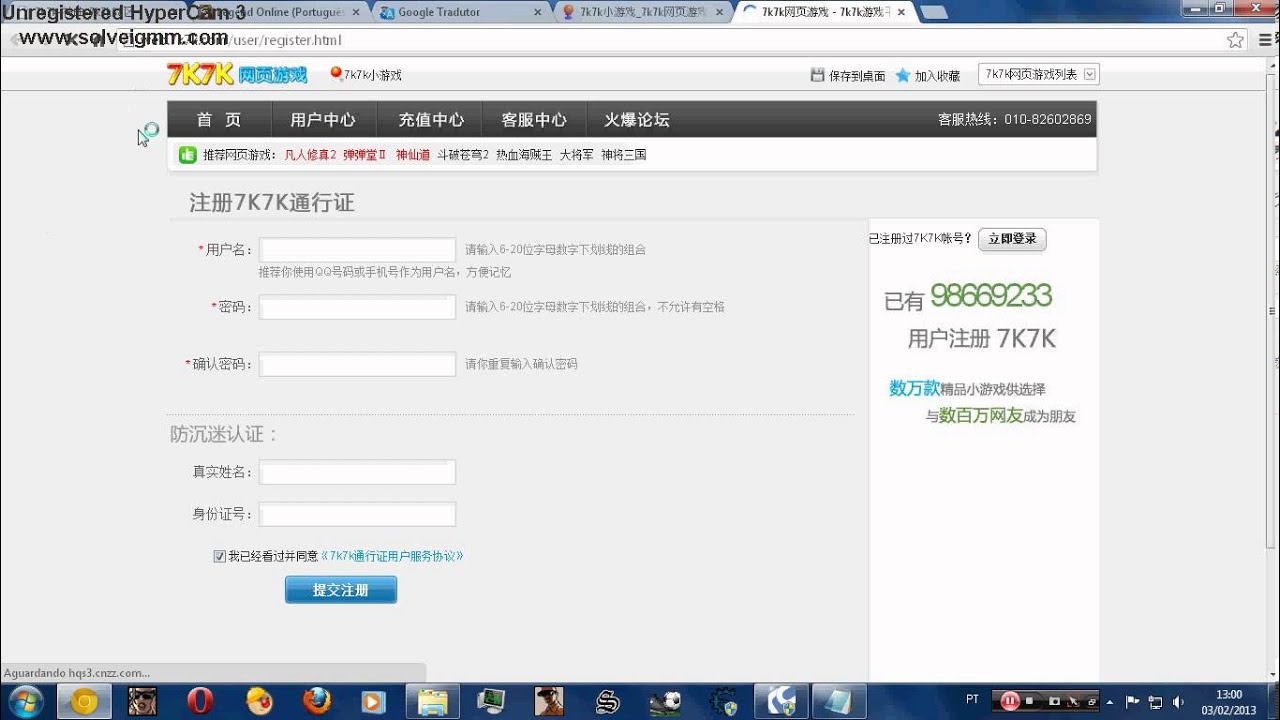Focus the 密码 password field
This screenshot has height=720, width=1280.
pyautogui.click(x=357, y=307)
